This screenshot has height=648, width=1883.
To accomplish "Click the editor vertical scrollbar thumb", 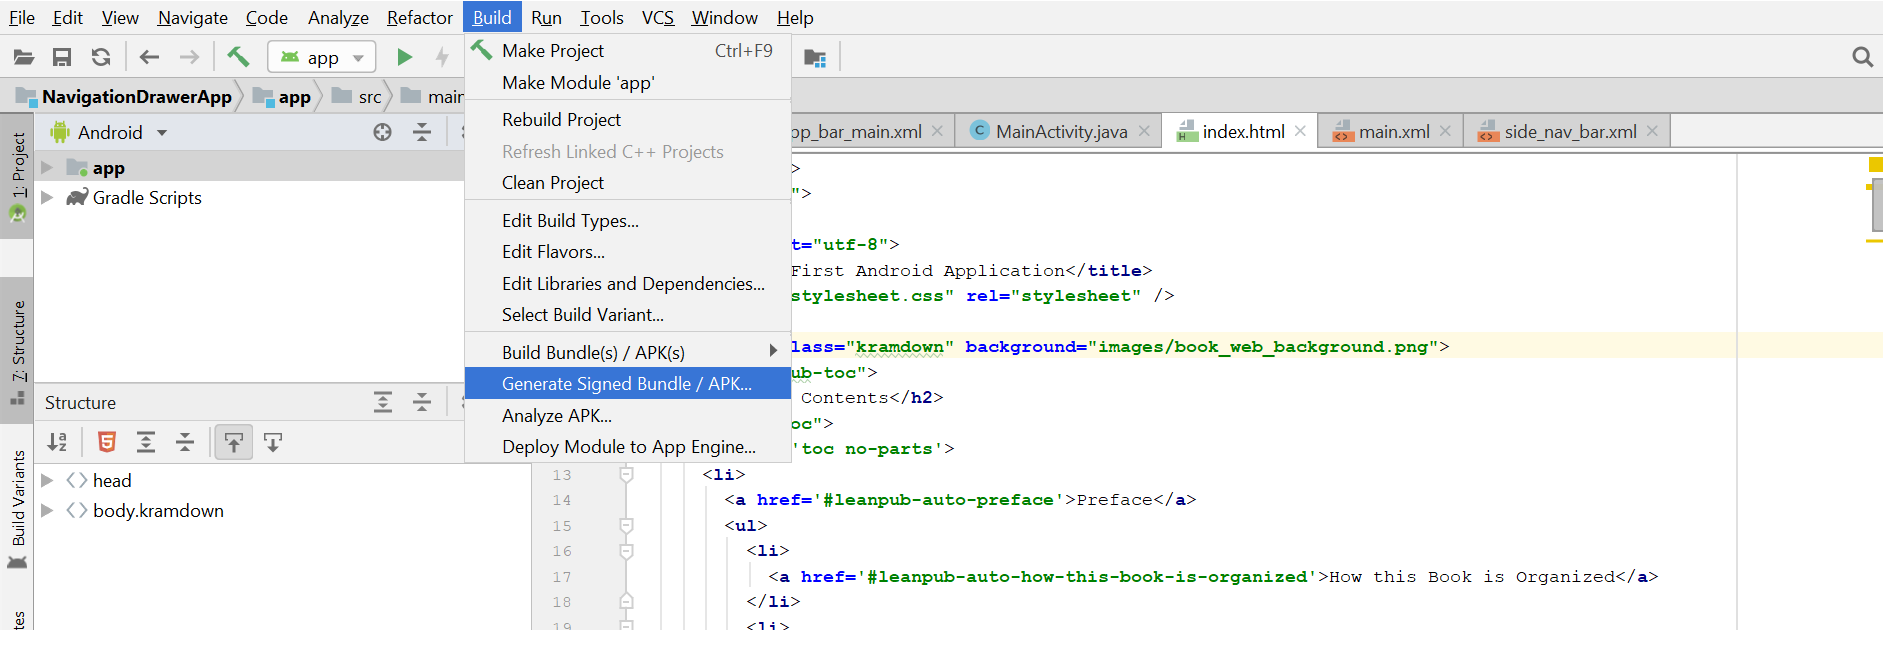I will tap(1877, 205).
